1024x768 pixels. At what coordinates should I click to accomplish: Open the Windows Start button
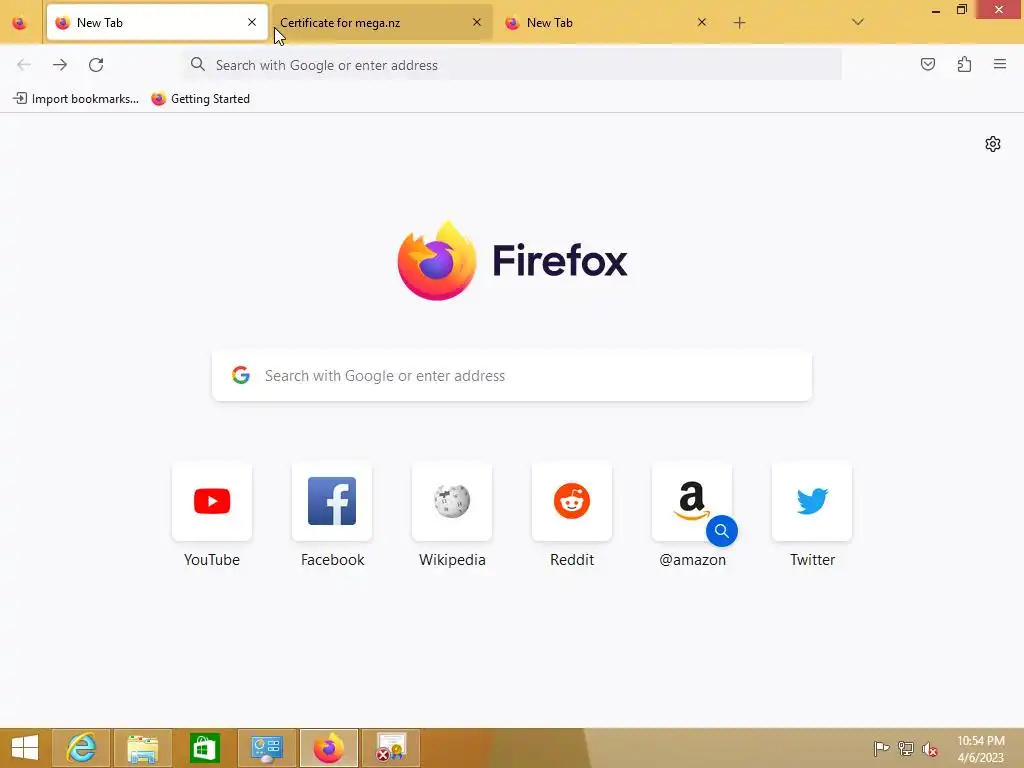25,748
